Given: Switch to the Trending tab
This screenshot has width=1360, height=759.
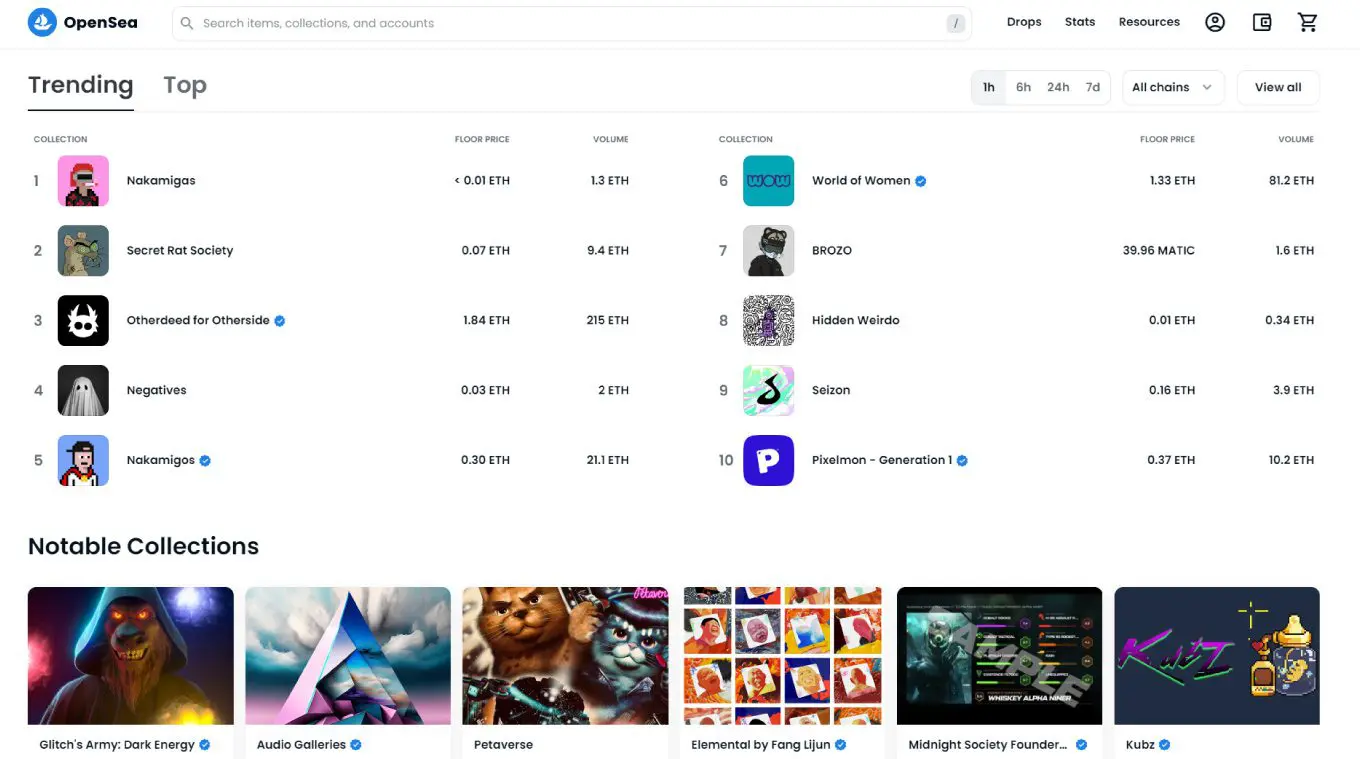Looking at the screenshot, I should [81, 86].
